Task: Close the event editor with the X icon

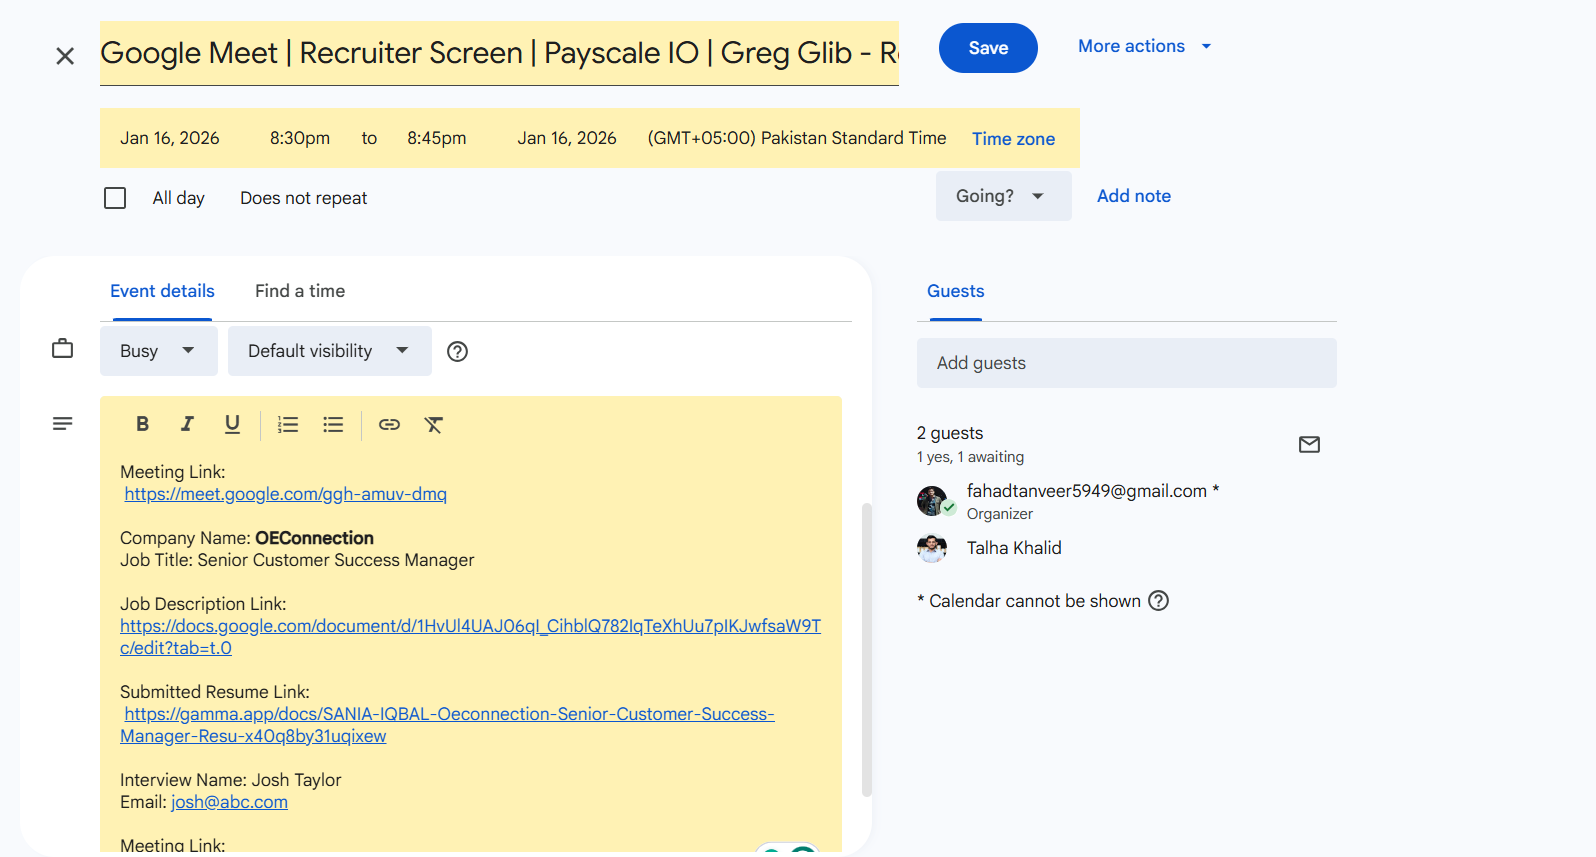Action: [65, 56]
